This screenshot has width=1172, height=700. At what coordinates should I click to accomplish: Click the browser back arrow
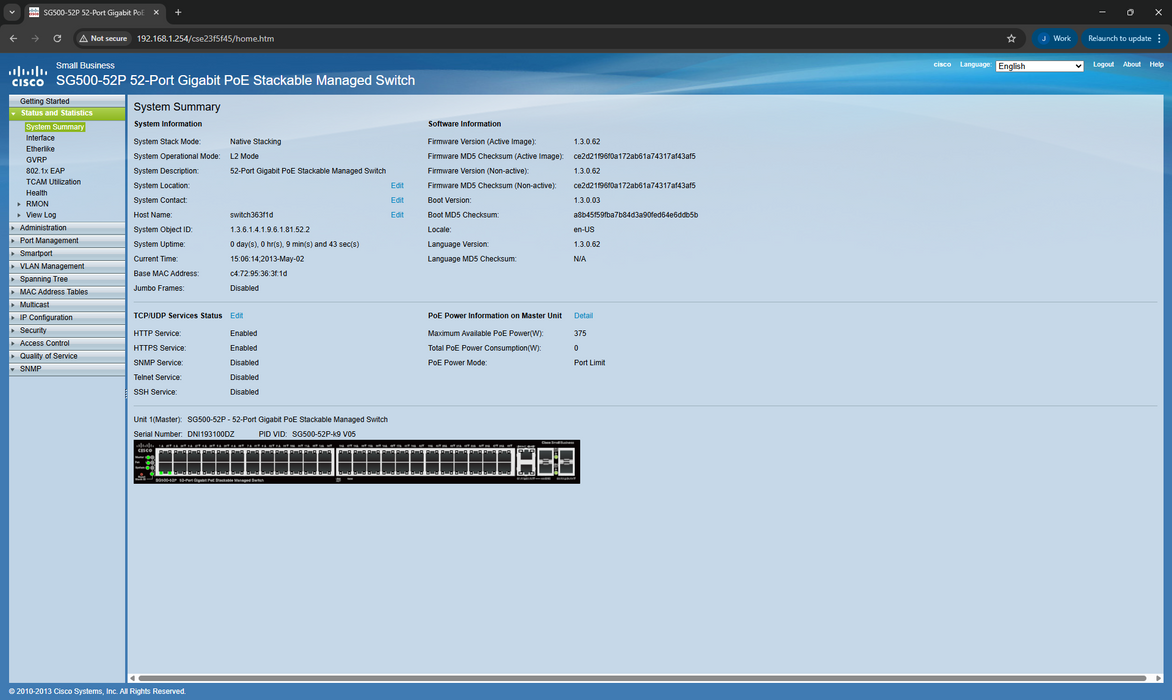13,38
